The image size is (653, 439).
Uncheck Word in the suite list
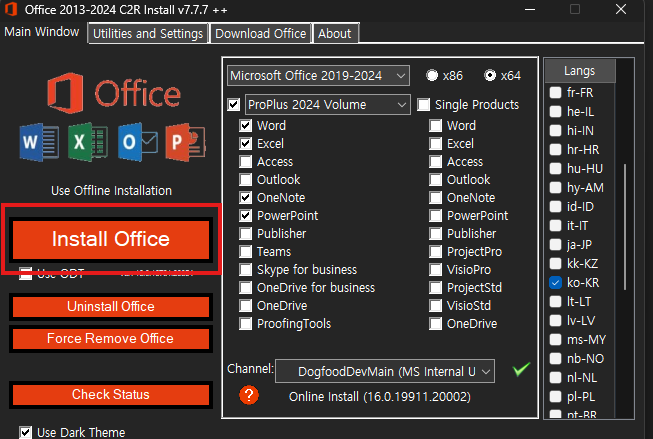click(x=246, y=125)
